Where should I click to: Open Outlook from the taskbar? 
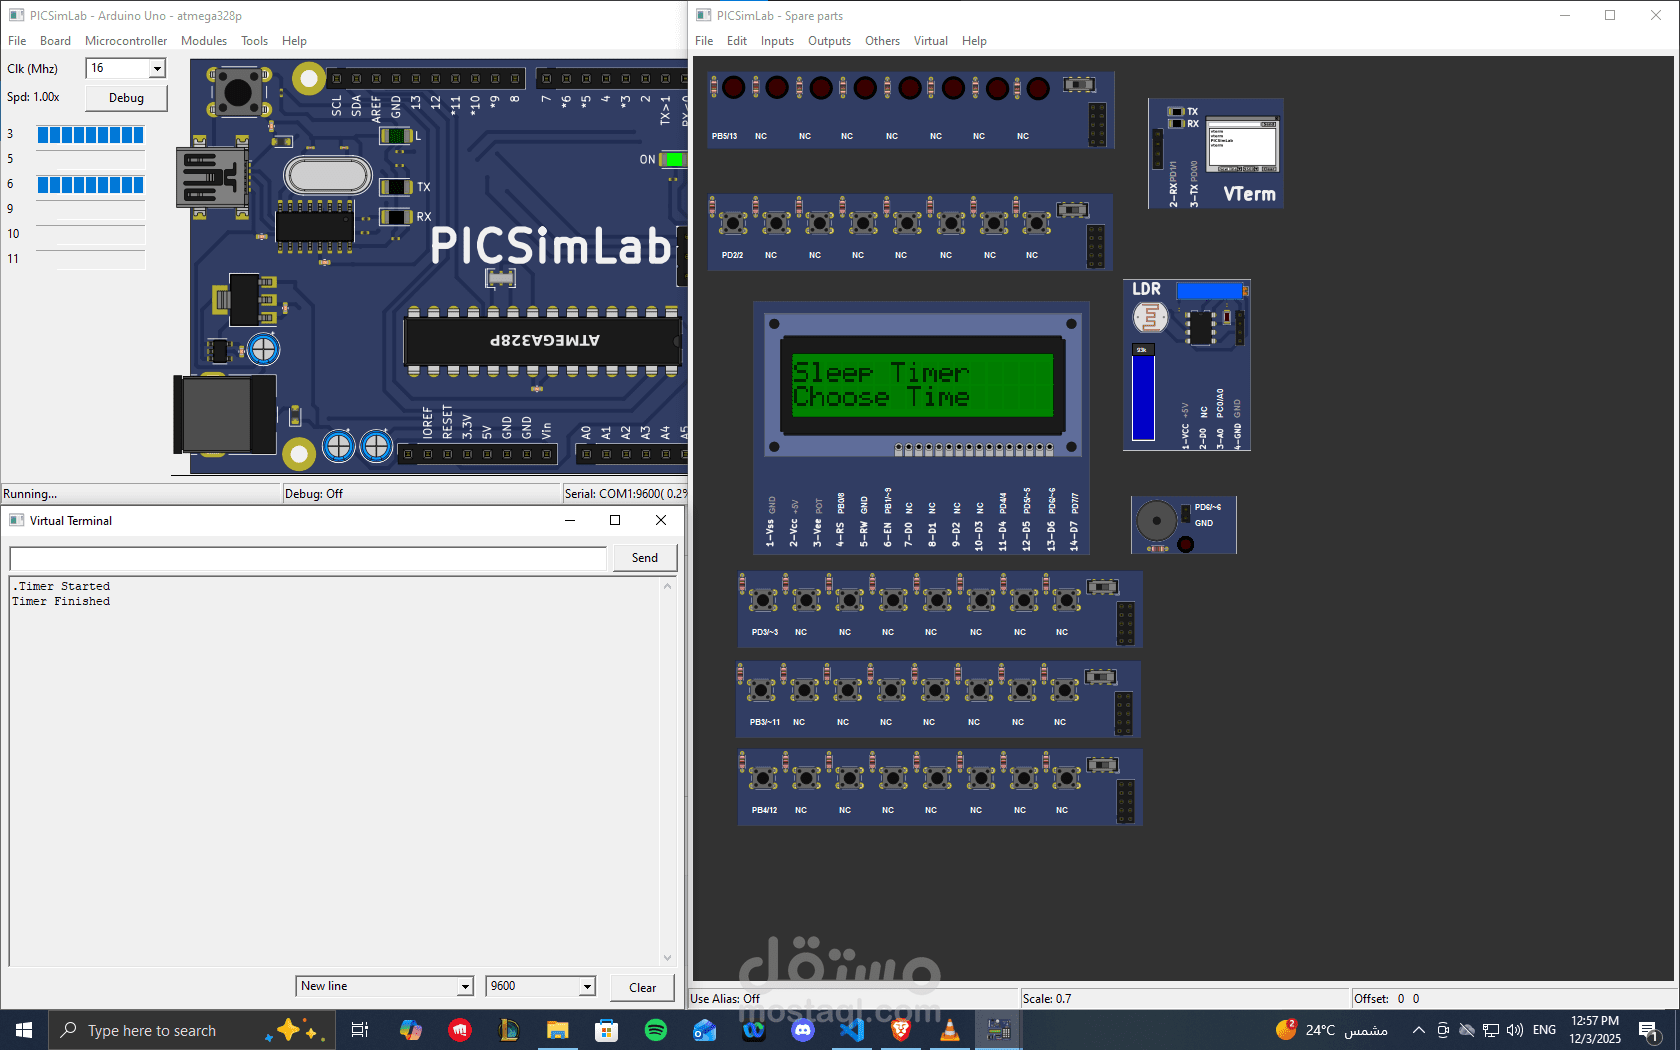pyautogui.click(x=704, y=1030)
